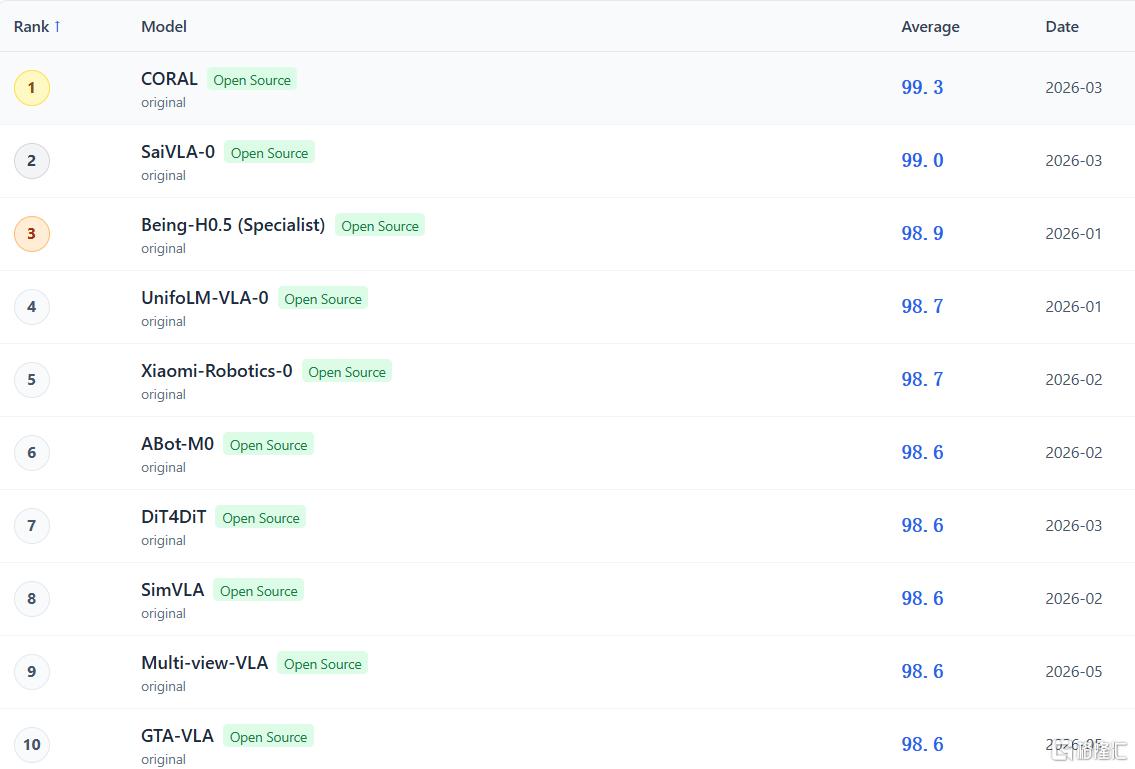Open the Being-H0.5 (Specialist) model entry
The width and height of the screenshot is (1135, 769).
click(x=233, y=225)
